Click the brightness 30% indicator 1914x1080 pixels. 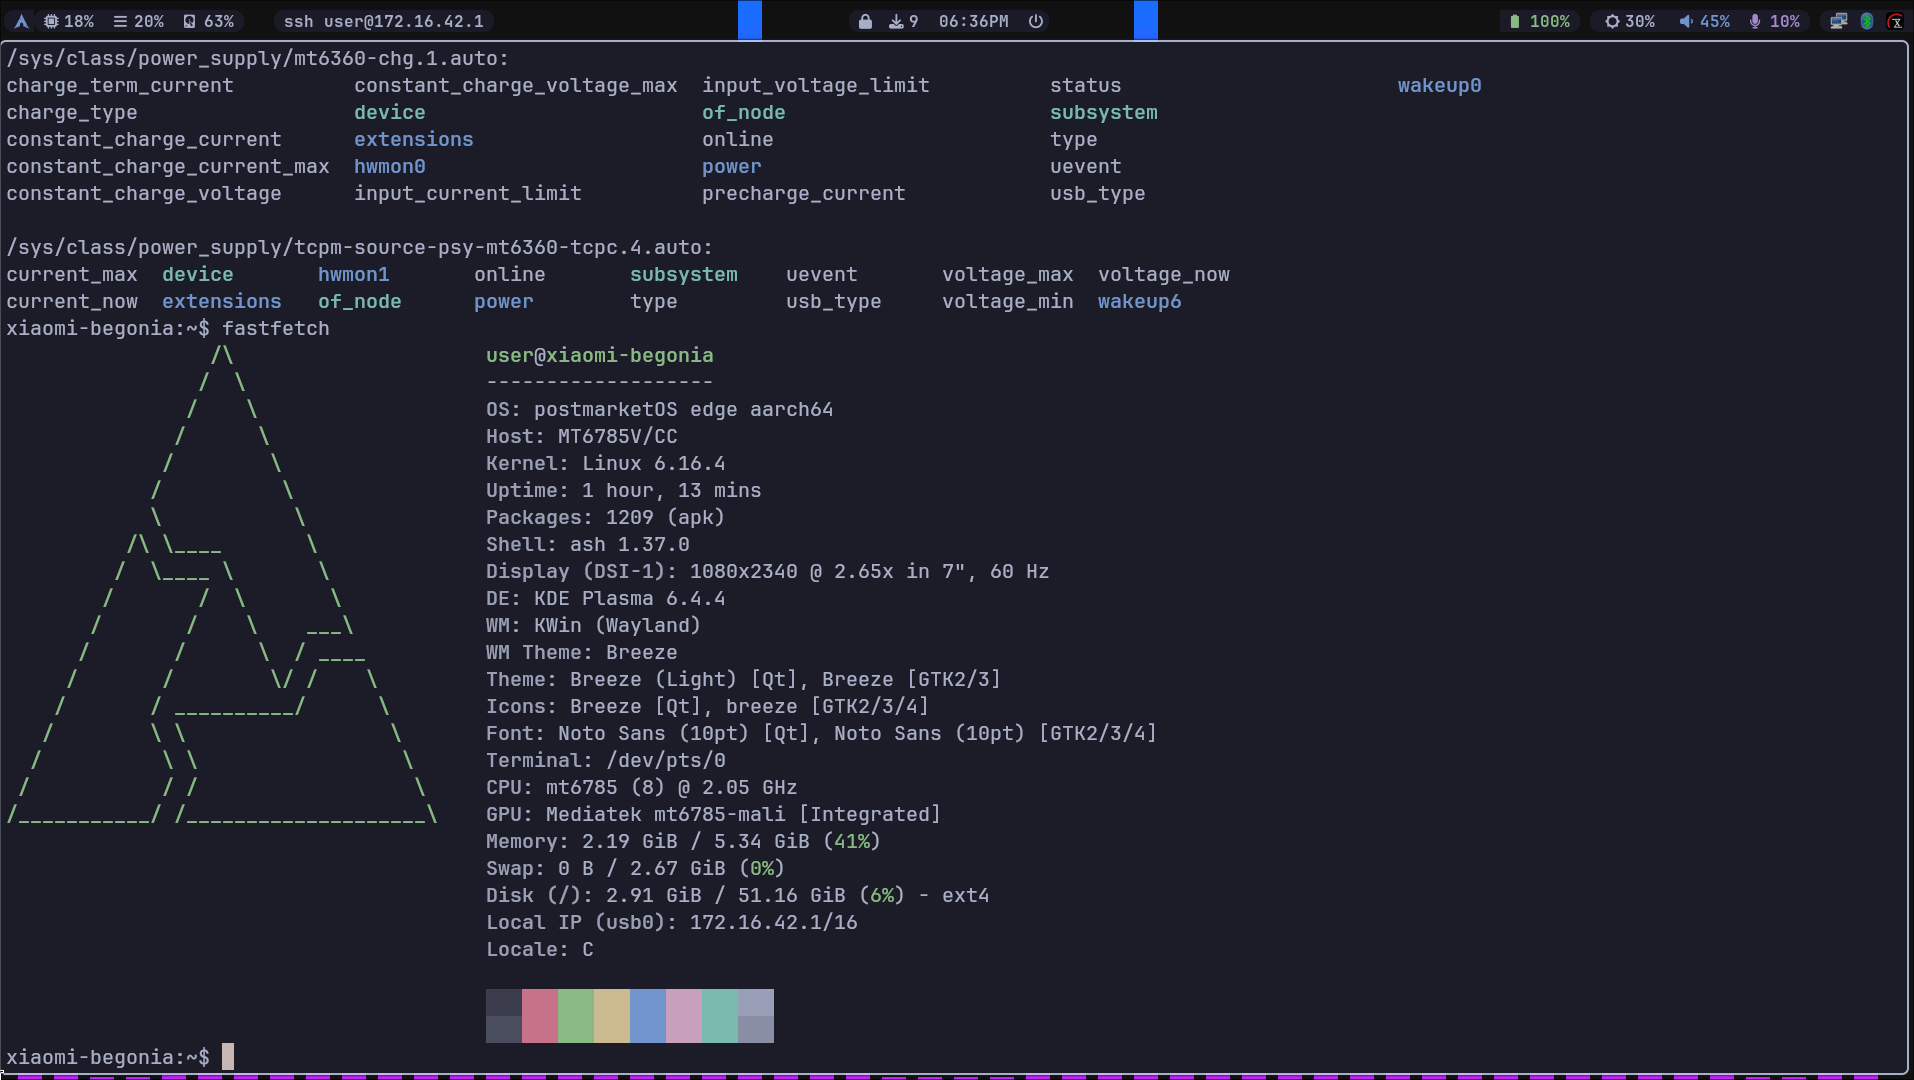[x=1629, y=21]
